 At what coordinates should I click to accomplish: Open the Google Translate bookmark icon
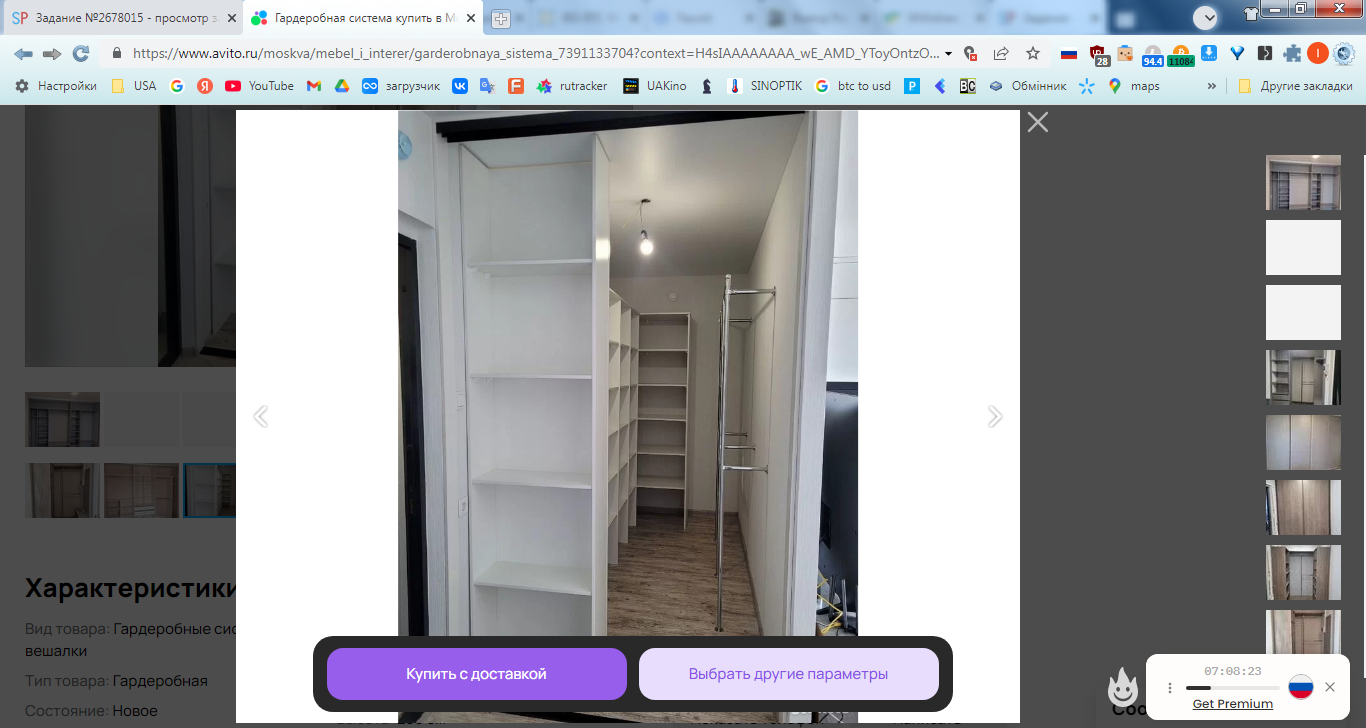click(x=488, y=86)
